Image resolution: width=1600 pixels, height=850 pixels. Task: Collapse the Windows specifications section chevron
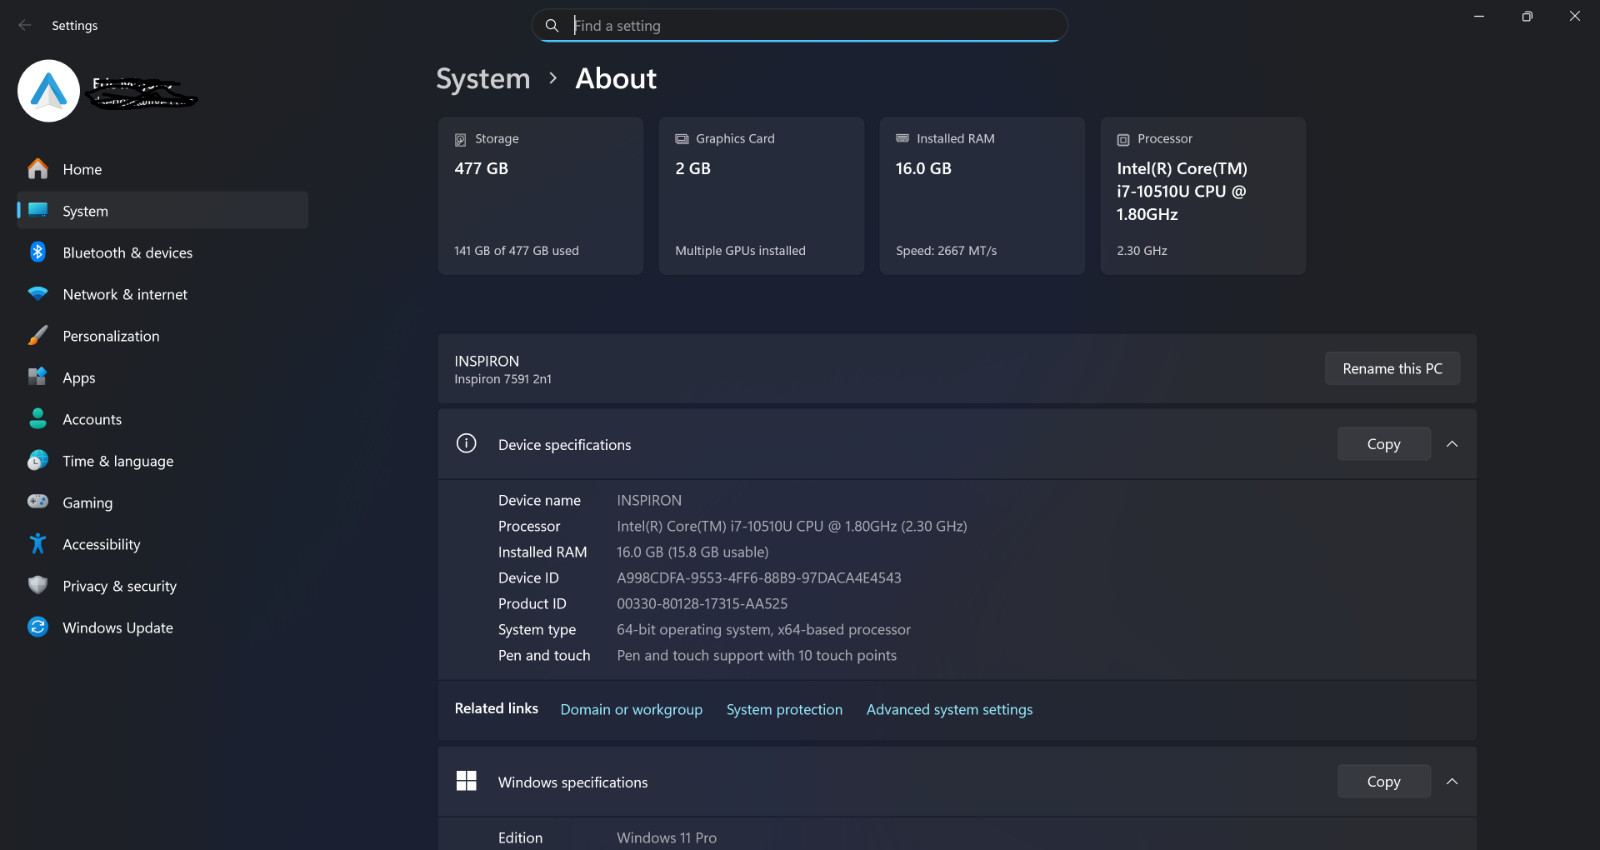[1452, 781]
